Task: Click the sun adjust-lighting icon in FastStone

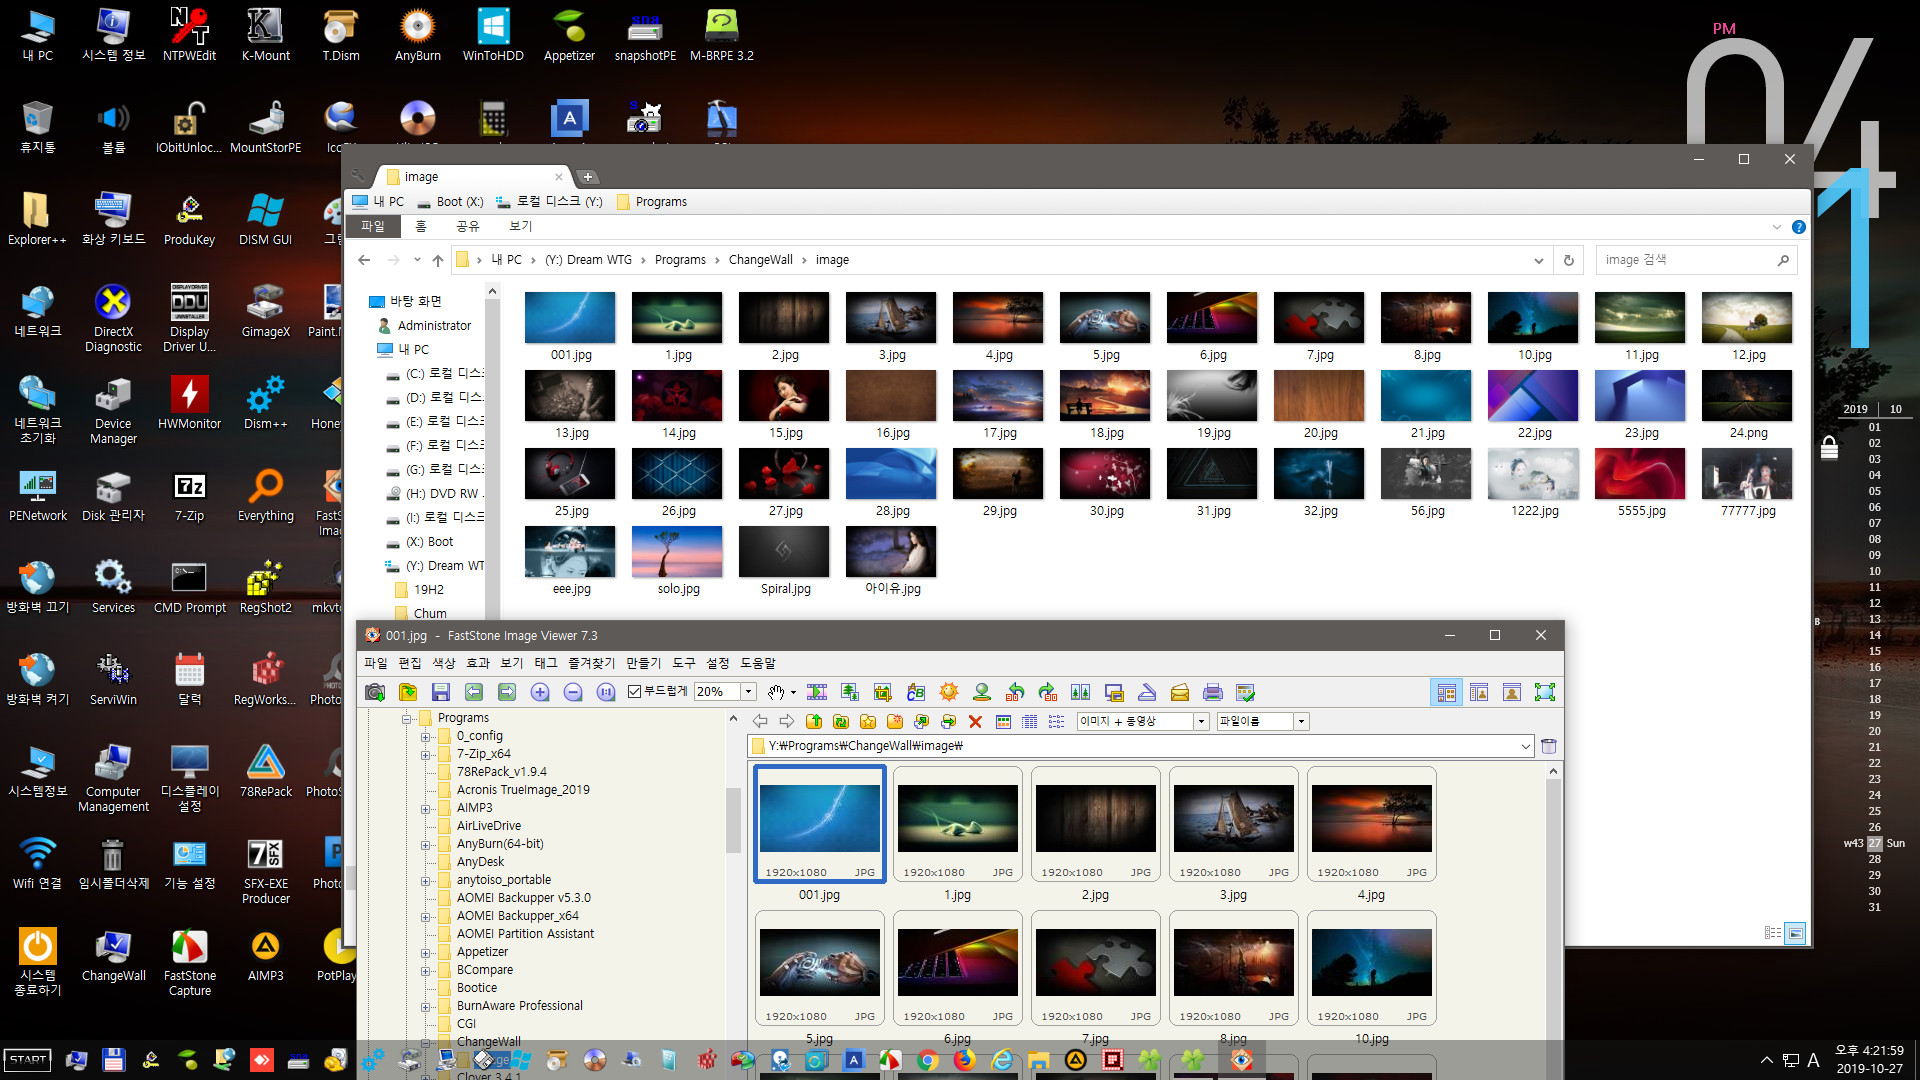Action: pos(949,692)
